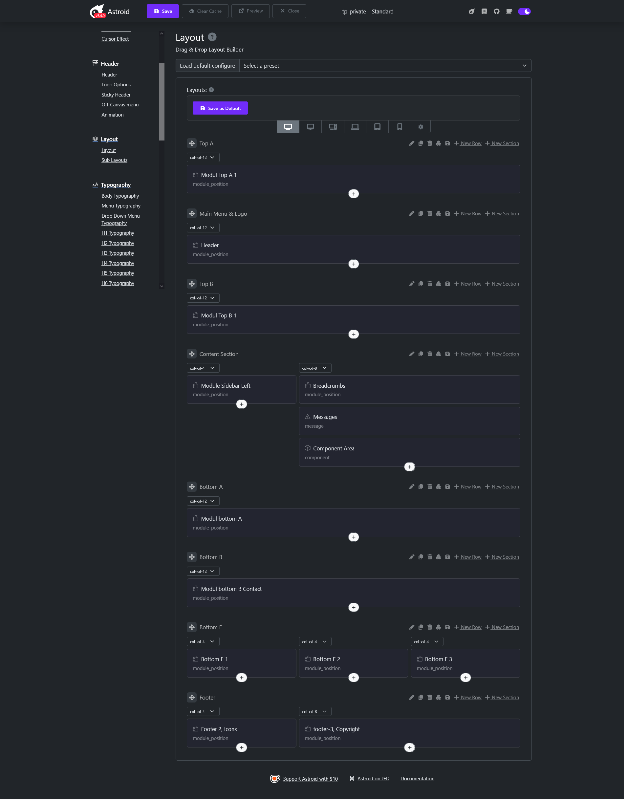Click the edit pencil icon for Top A section
This screenshot has height=800, width=624.
(x=411, y=143)
